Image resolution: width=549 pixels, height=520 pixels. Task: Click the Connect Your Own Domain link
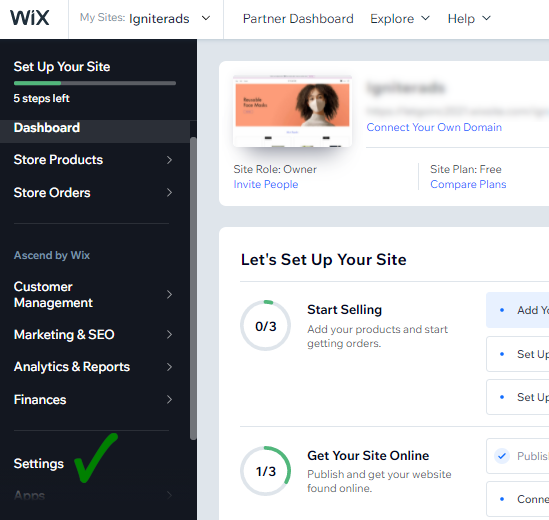pos(434,127)
